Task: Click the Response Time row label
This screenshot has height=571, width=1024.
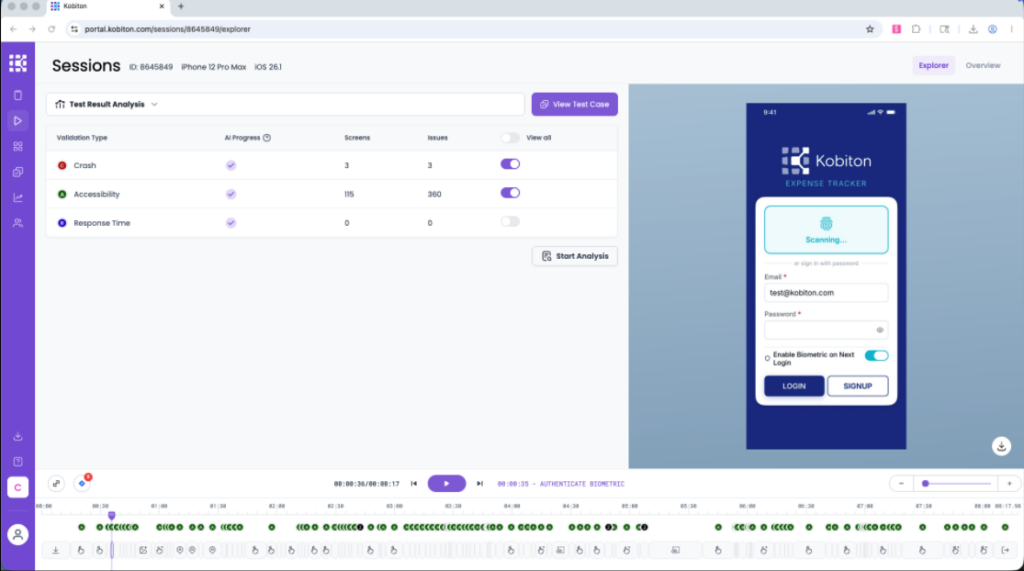Action: (x=102, y=223)
